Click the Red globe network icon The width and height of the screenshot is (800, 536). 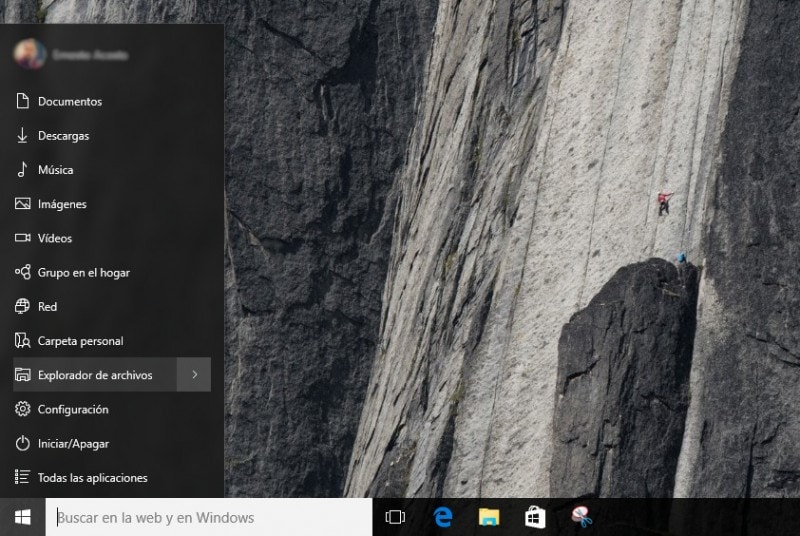tap(22, 306)
